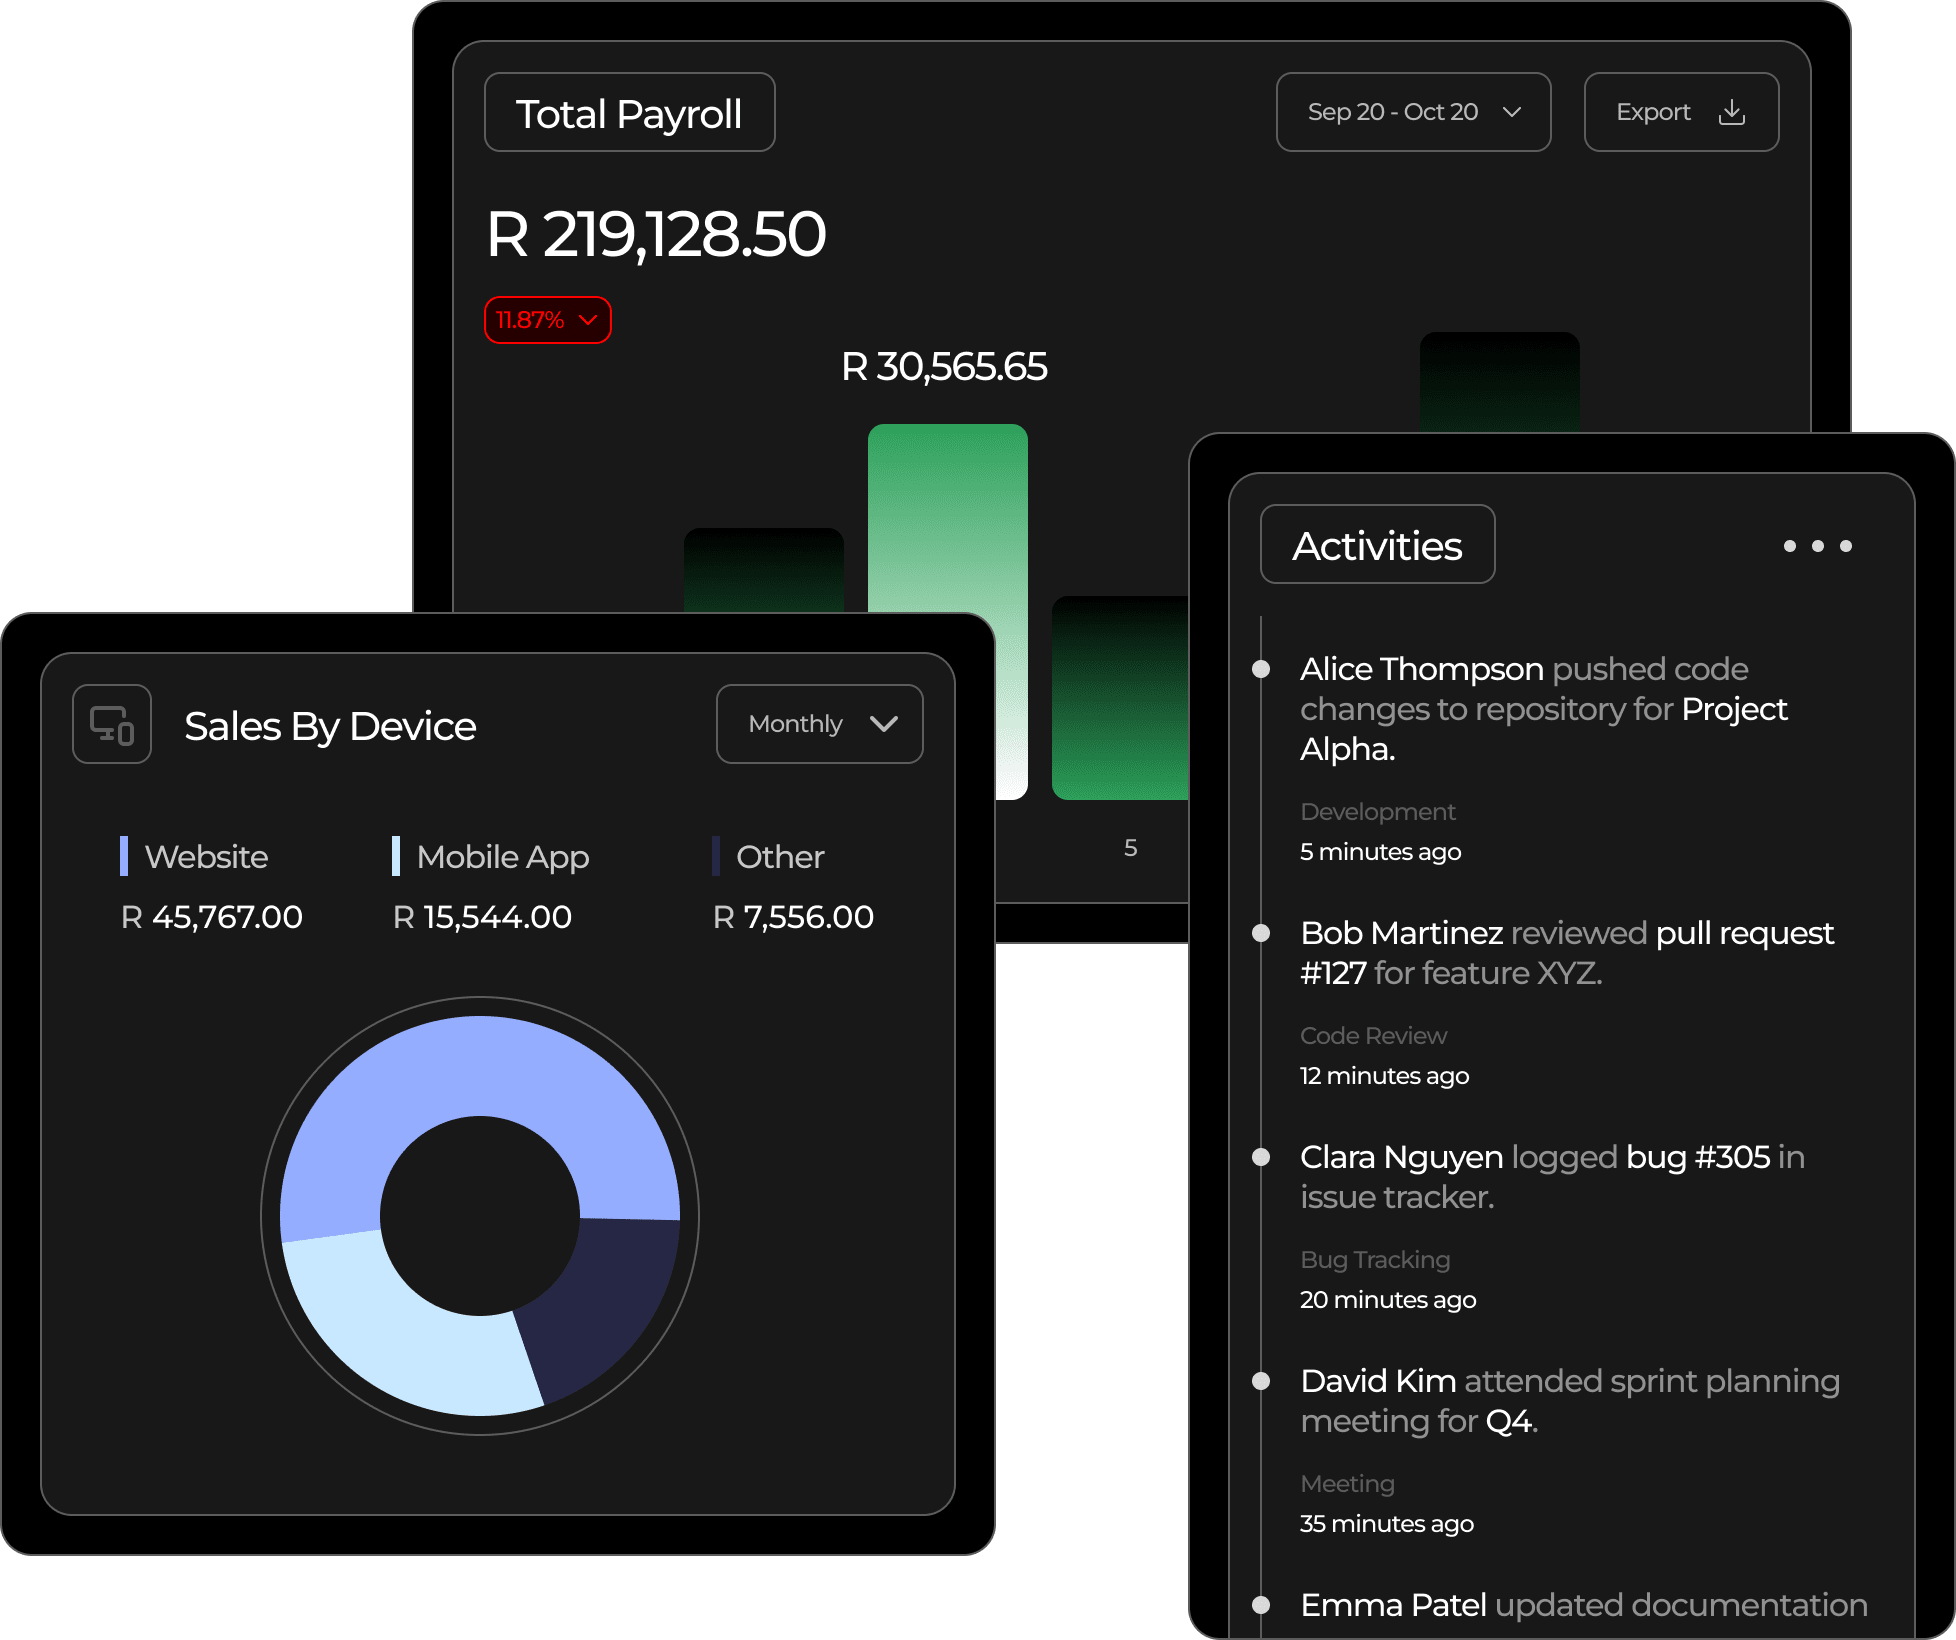Image resolution: width=1956 pixels, height=1640 pixels.
Task: Click the Clara Nguyen timeline bullet
Action: [1261, 1157]
